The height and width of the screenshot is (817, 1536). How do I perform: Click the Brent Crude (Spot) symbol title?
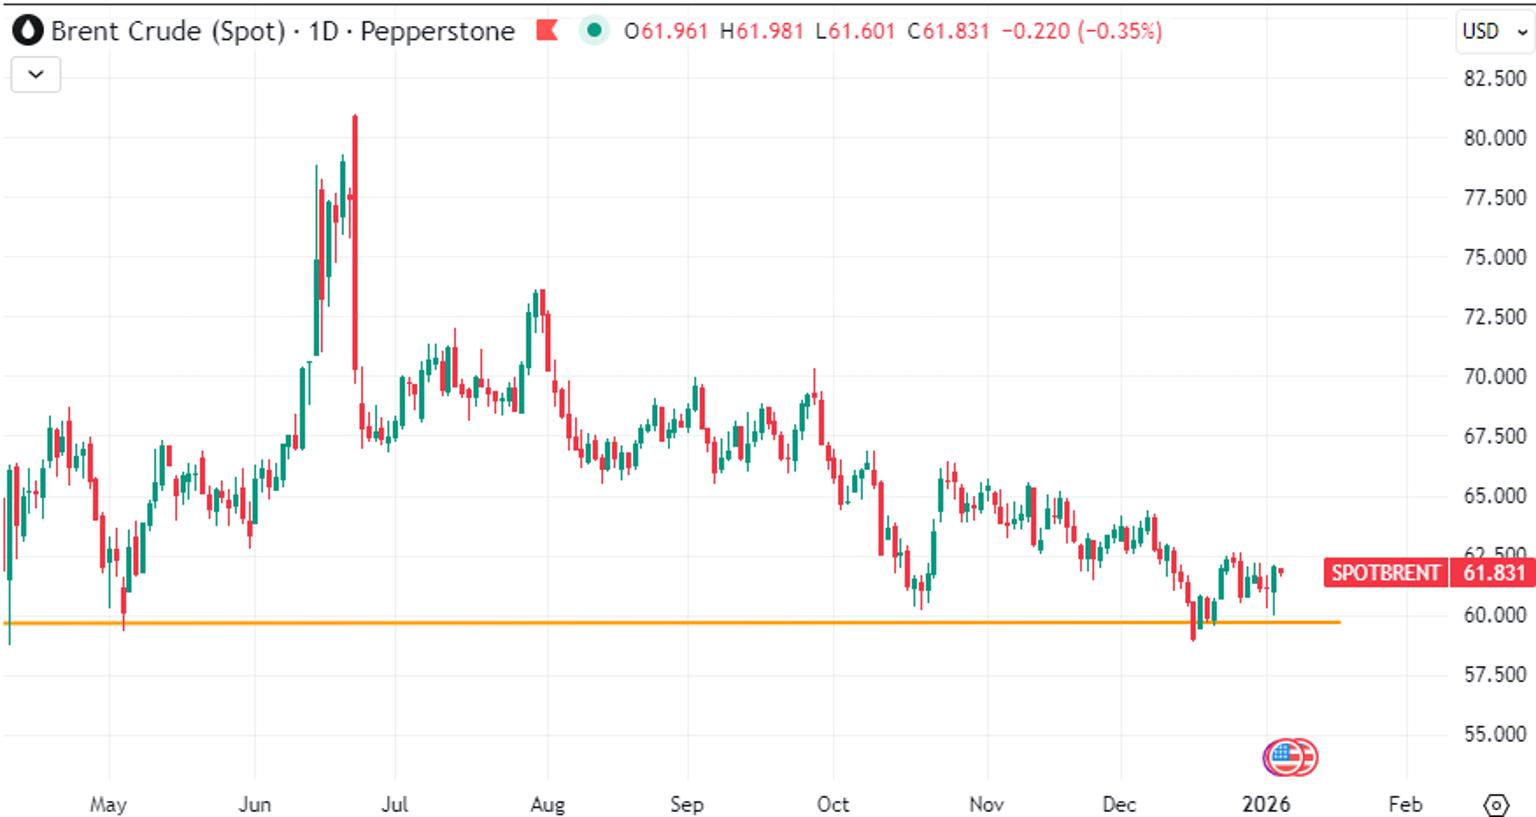169,31
